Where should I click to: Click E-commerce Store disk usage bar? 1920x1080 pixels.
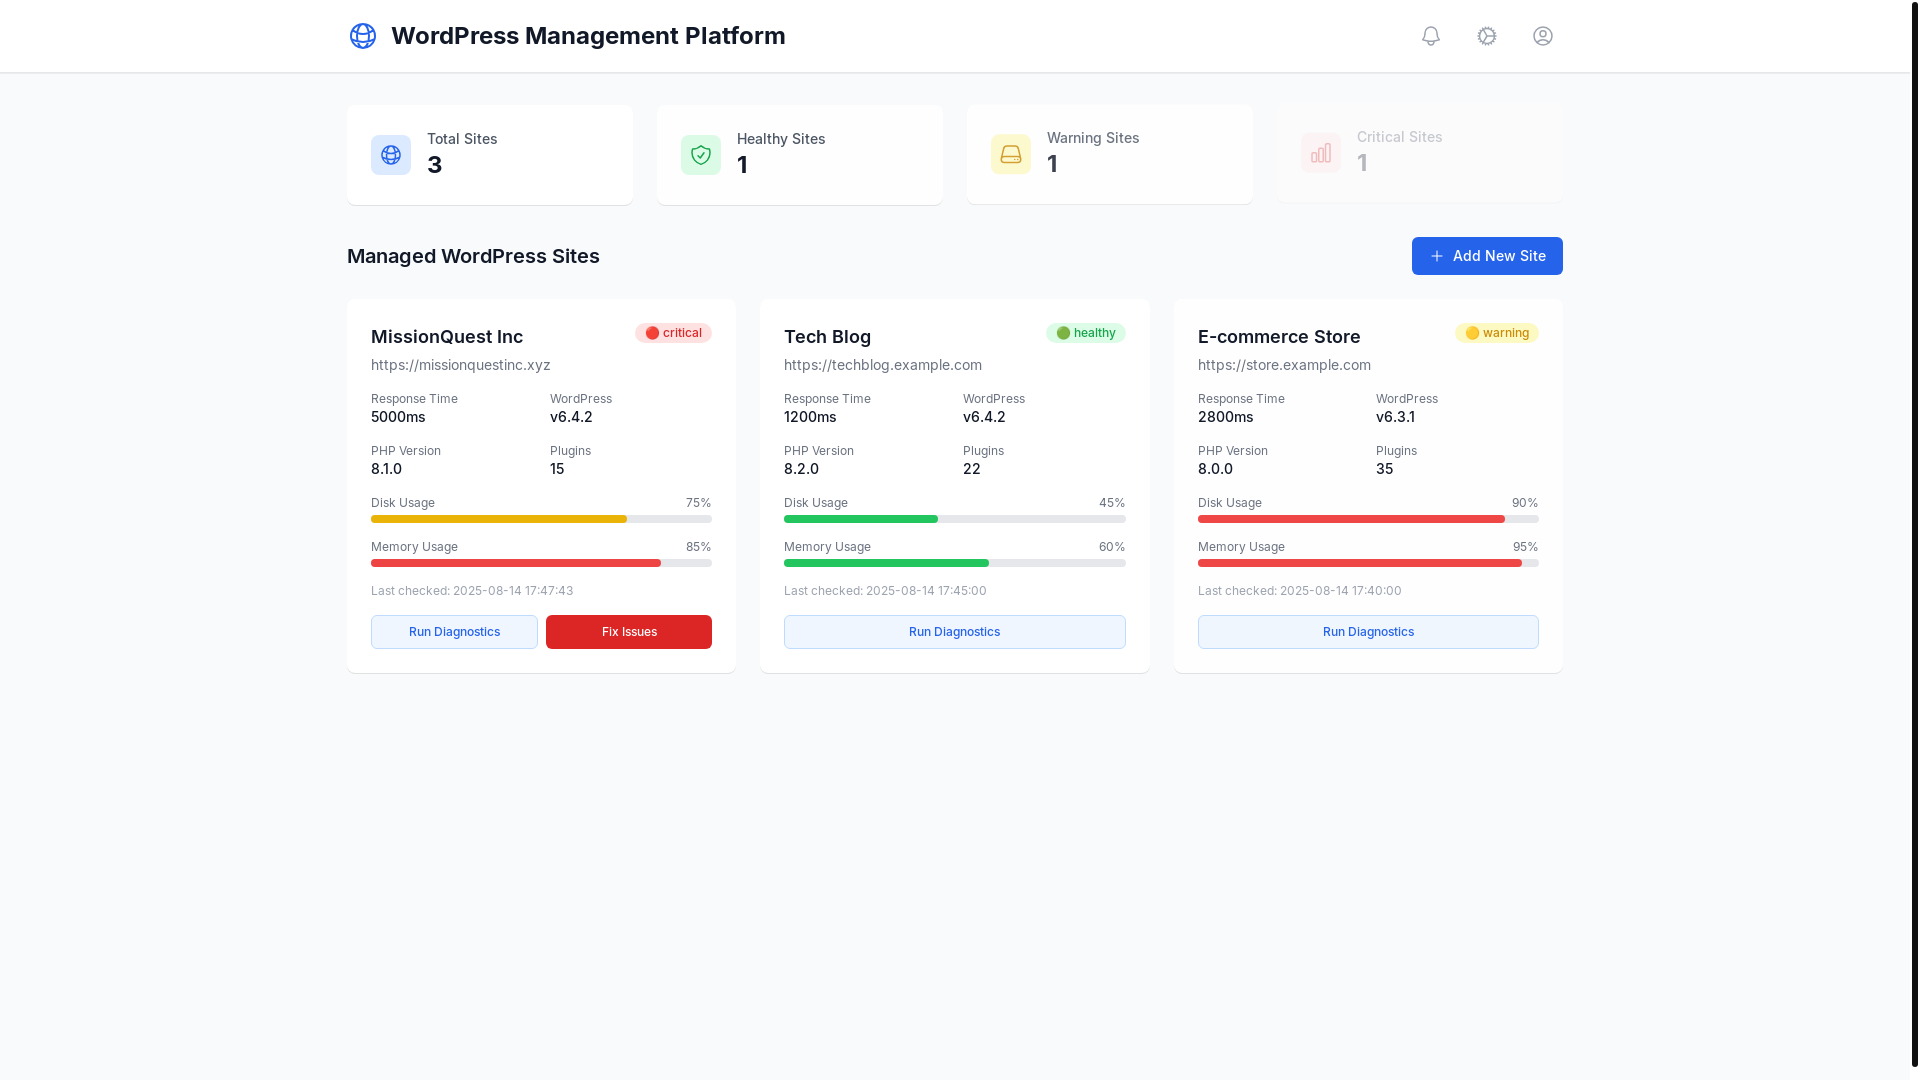point(1368,519)
